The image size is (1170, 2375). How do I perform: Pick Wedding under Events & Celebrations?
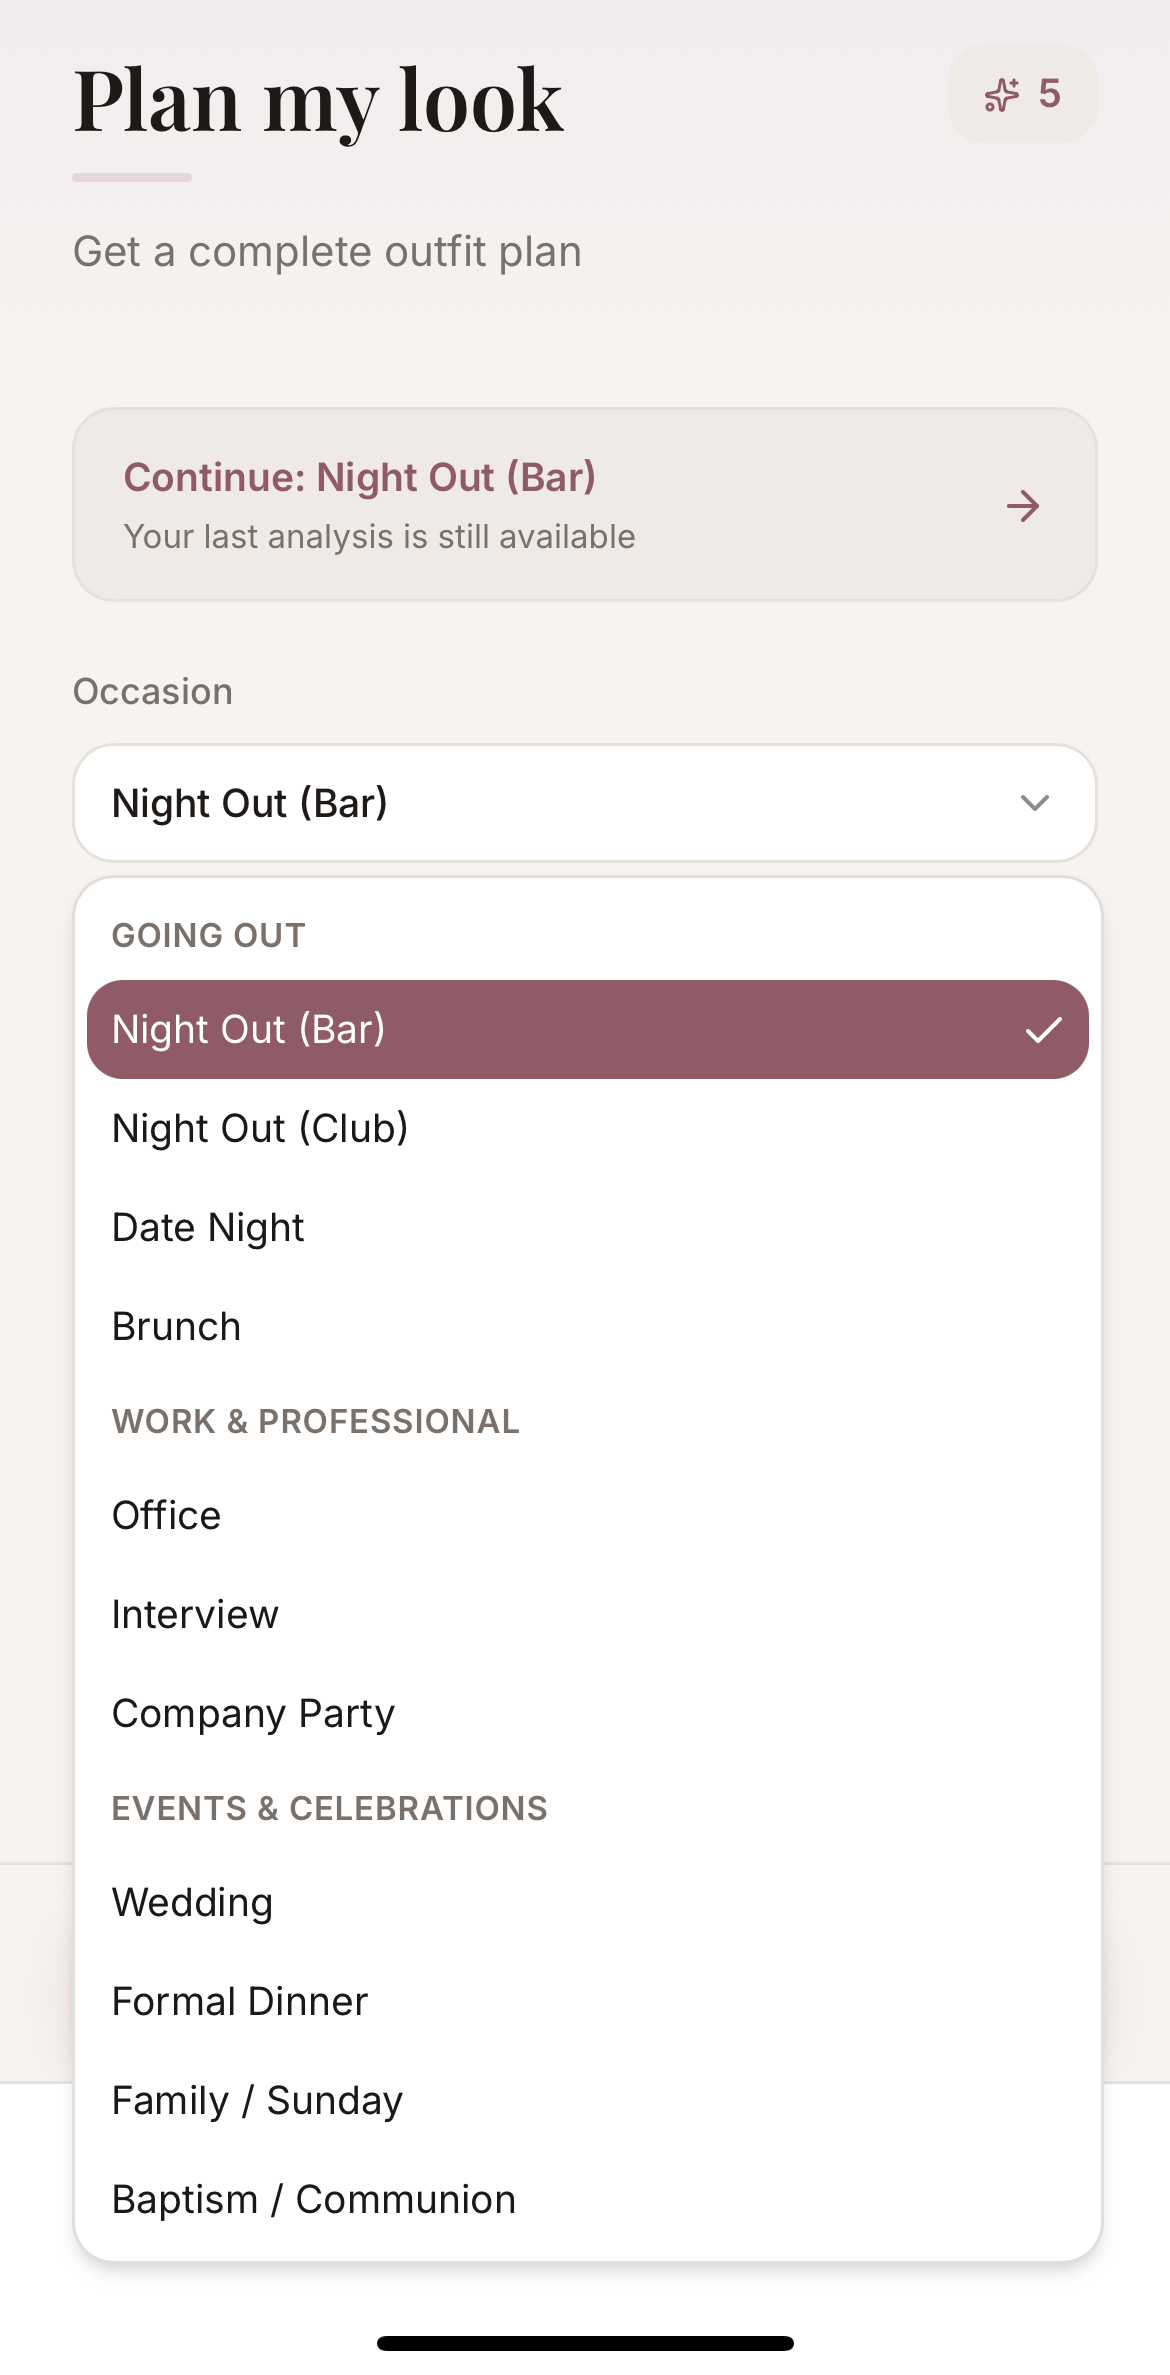[192, 1901]
